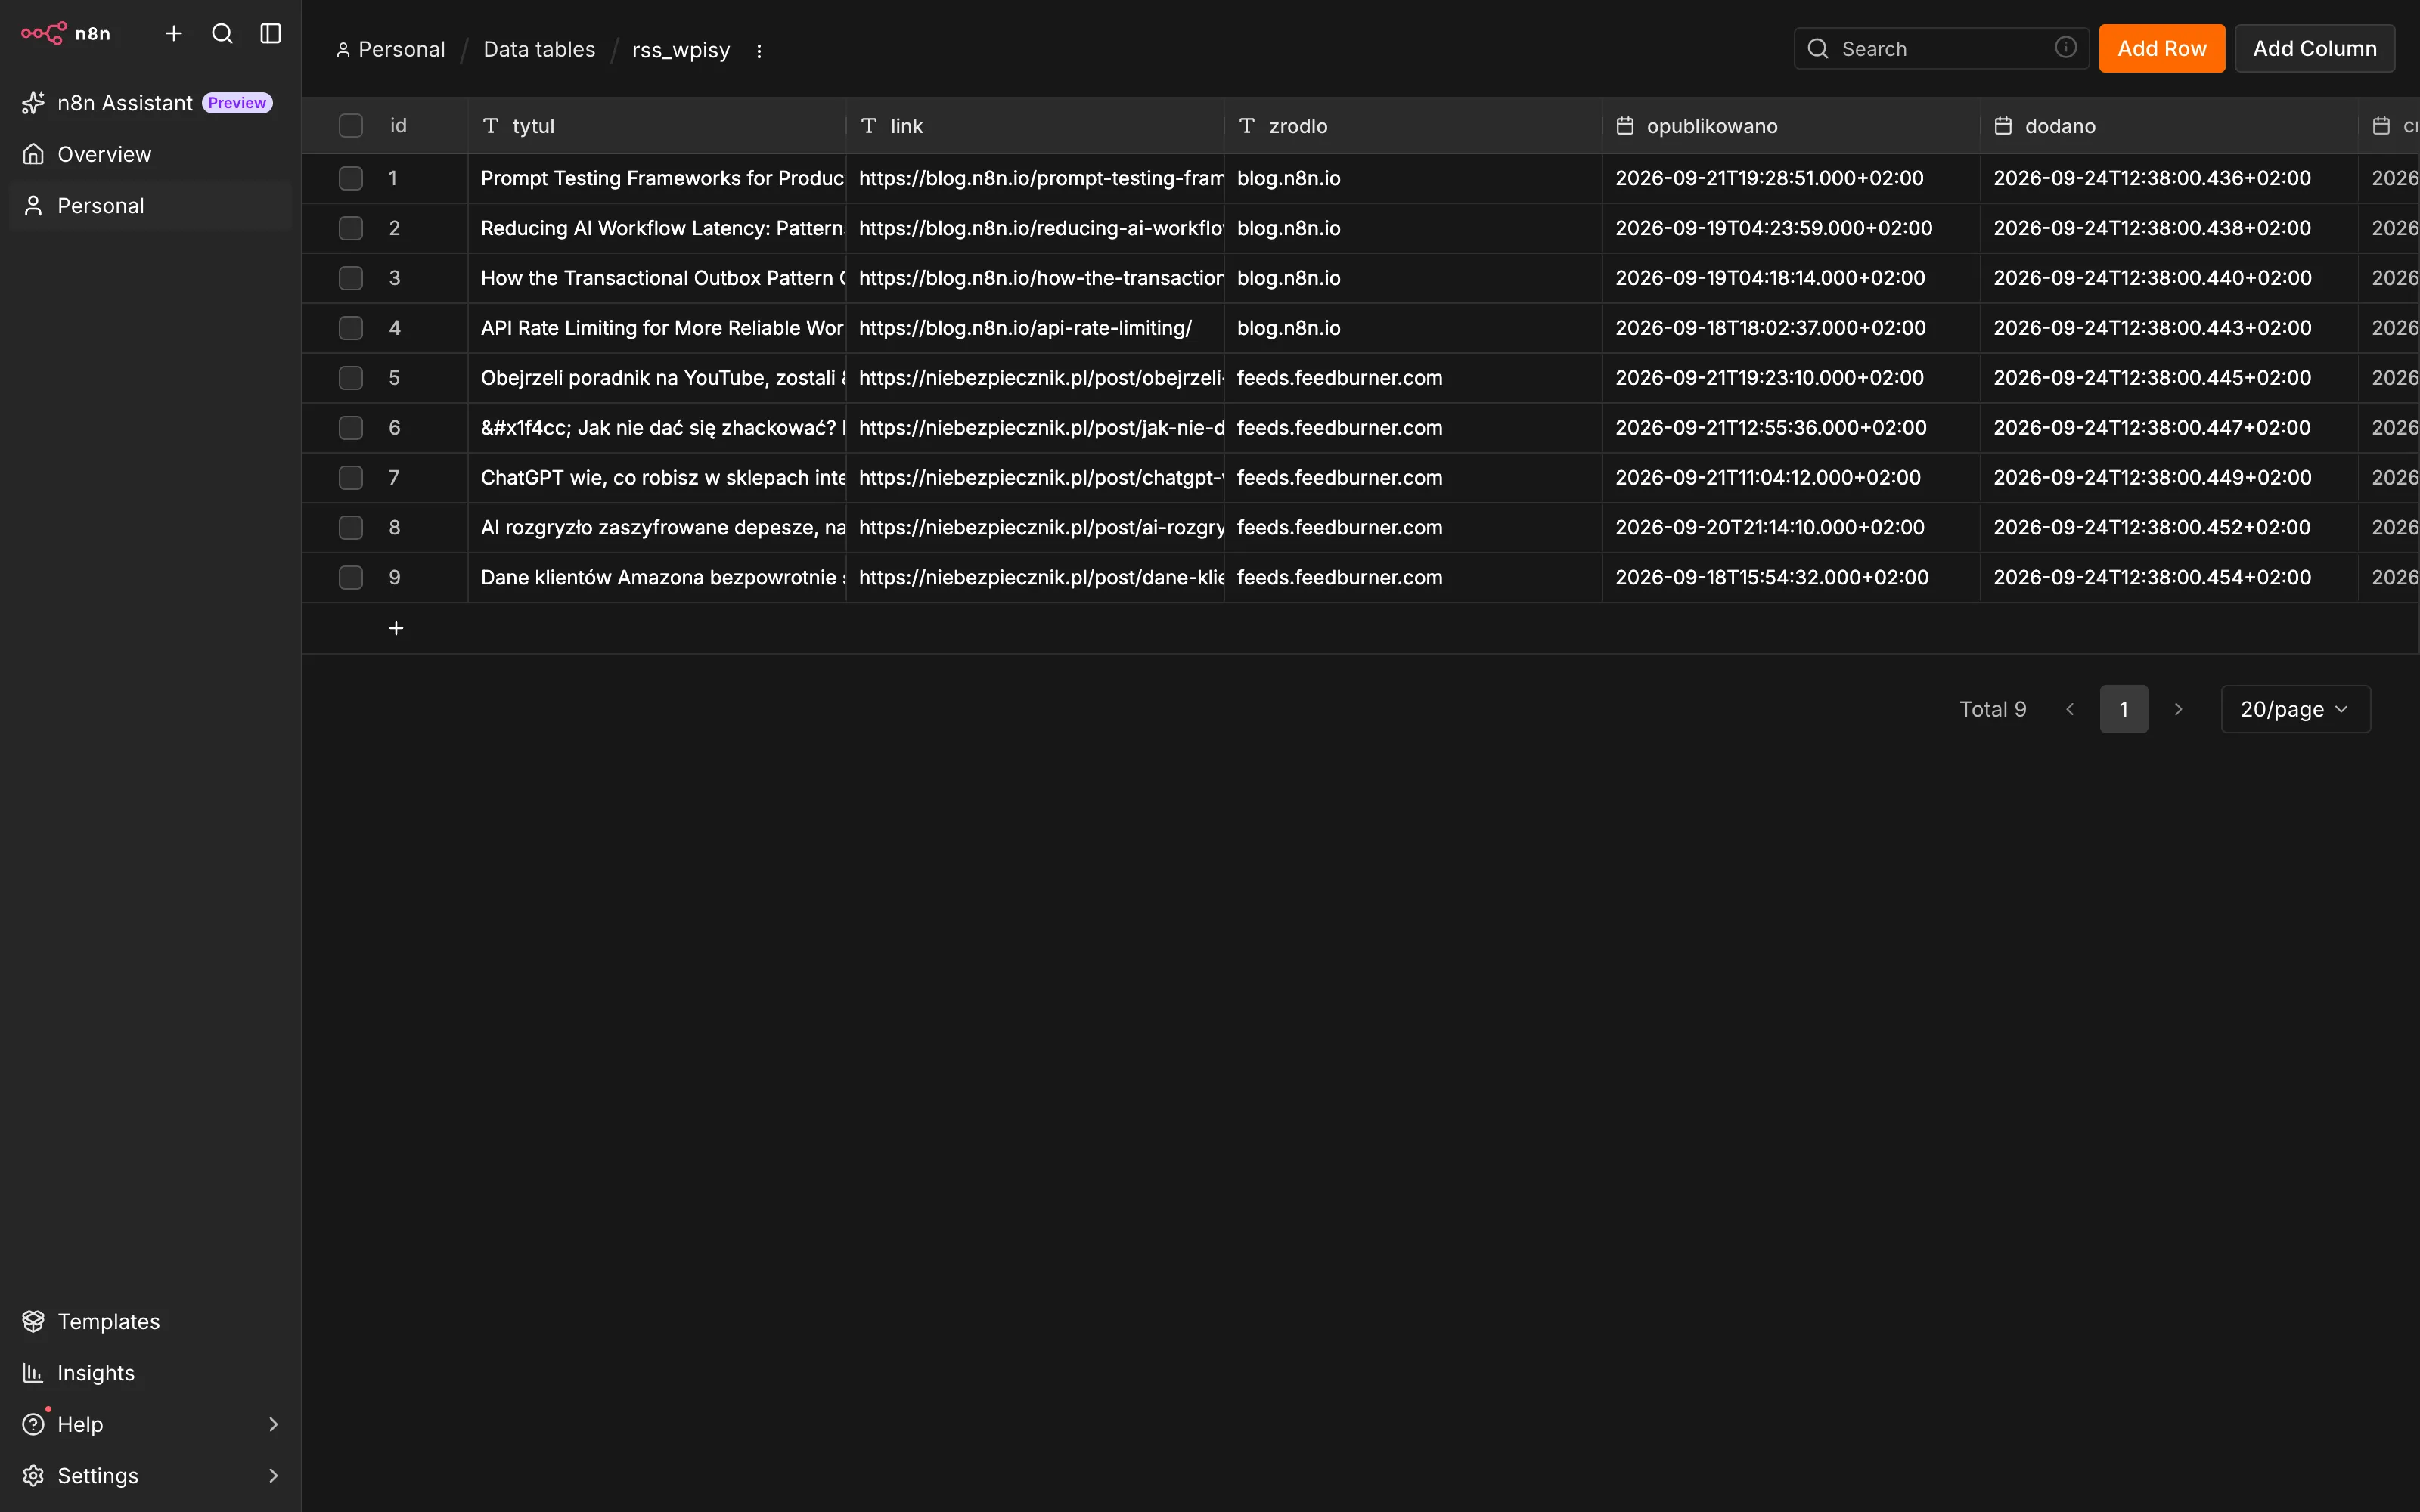
Task: Click the calendar icon of dodano column
Action: click(2003, 126)
